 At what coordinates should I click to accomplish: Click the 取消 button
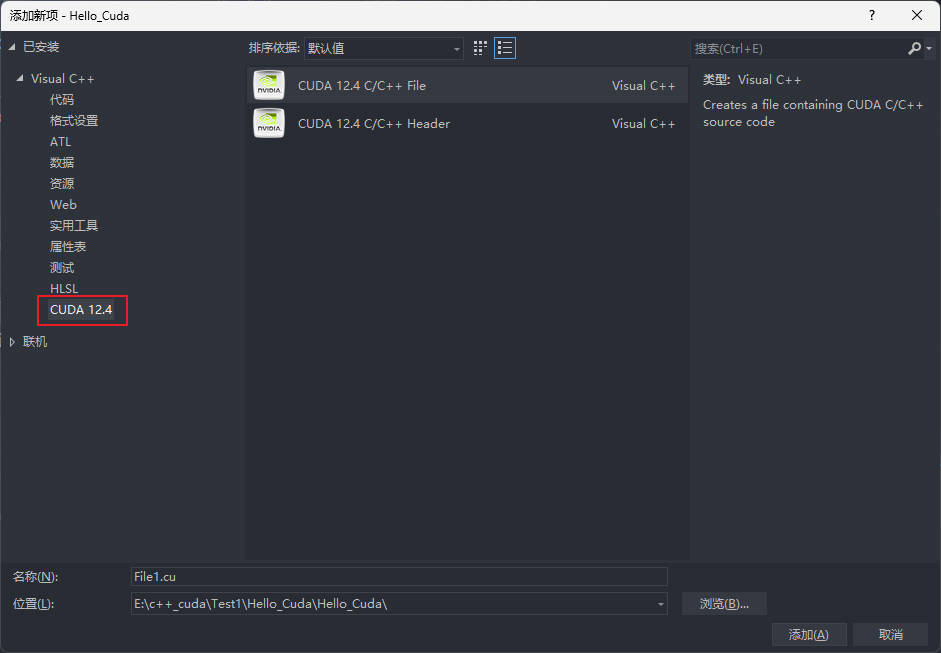(x=891, y=634)
